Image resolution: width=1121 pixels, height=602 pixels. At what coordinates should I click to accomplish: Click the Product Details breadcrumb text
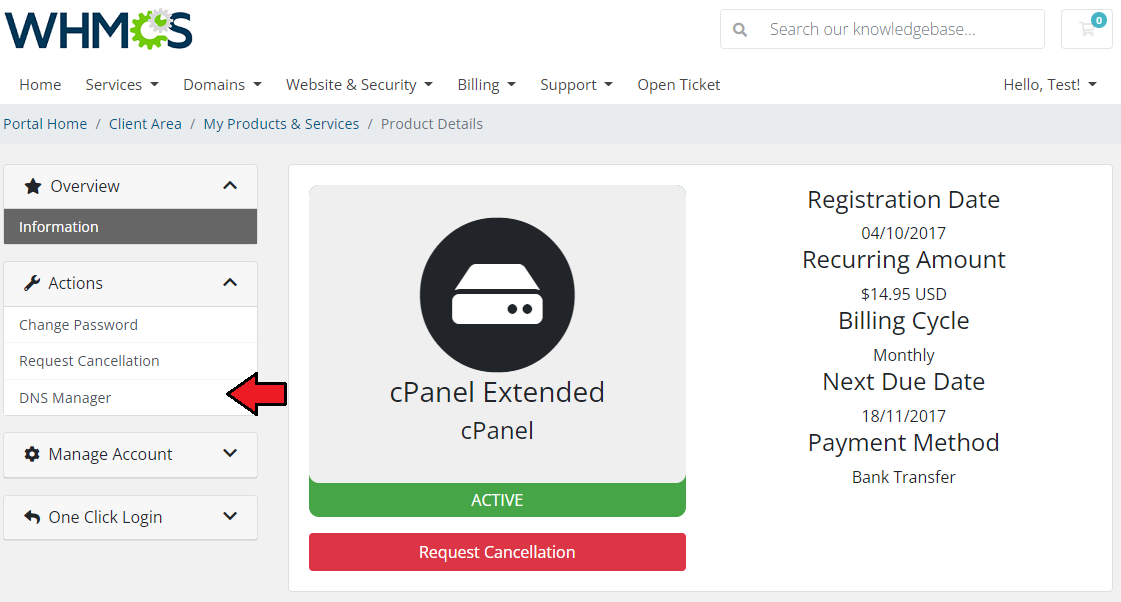point(432,124)
